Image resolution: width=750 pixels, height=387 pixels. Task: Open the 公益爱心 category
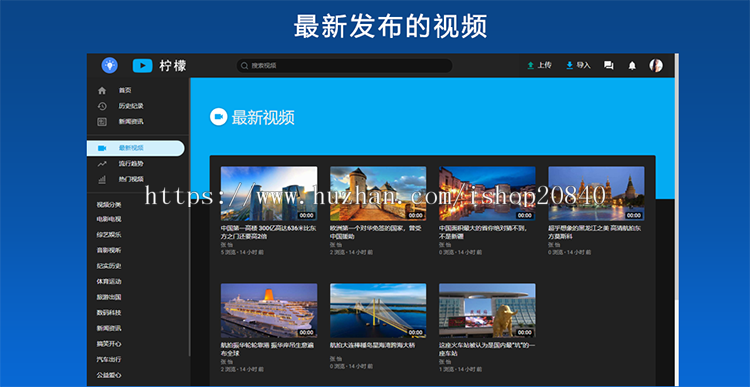(109, 375)
